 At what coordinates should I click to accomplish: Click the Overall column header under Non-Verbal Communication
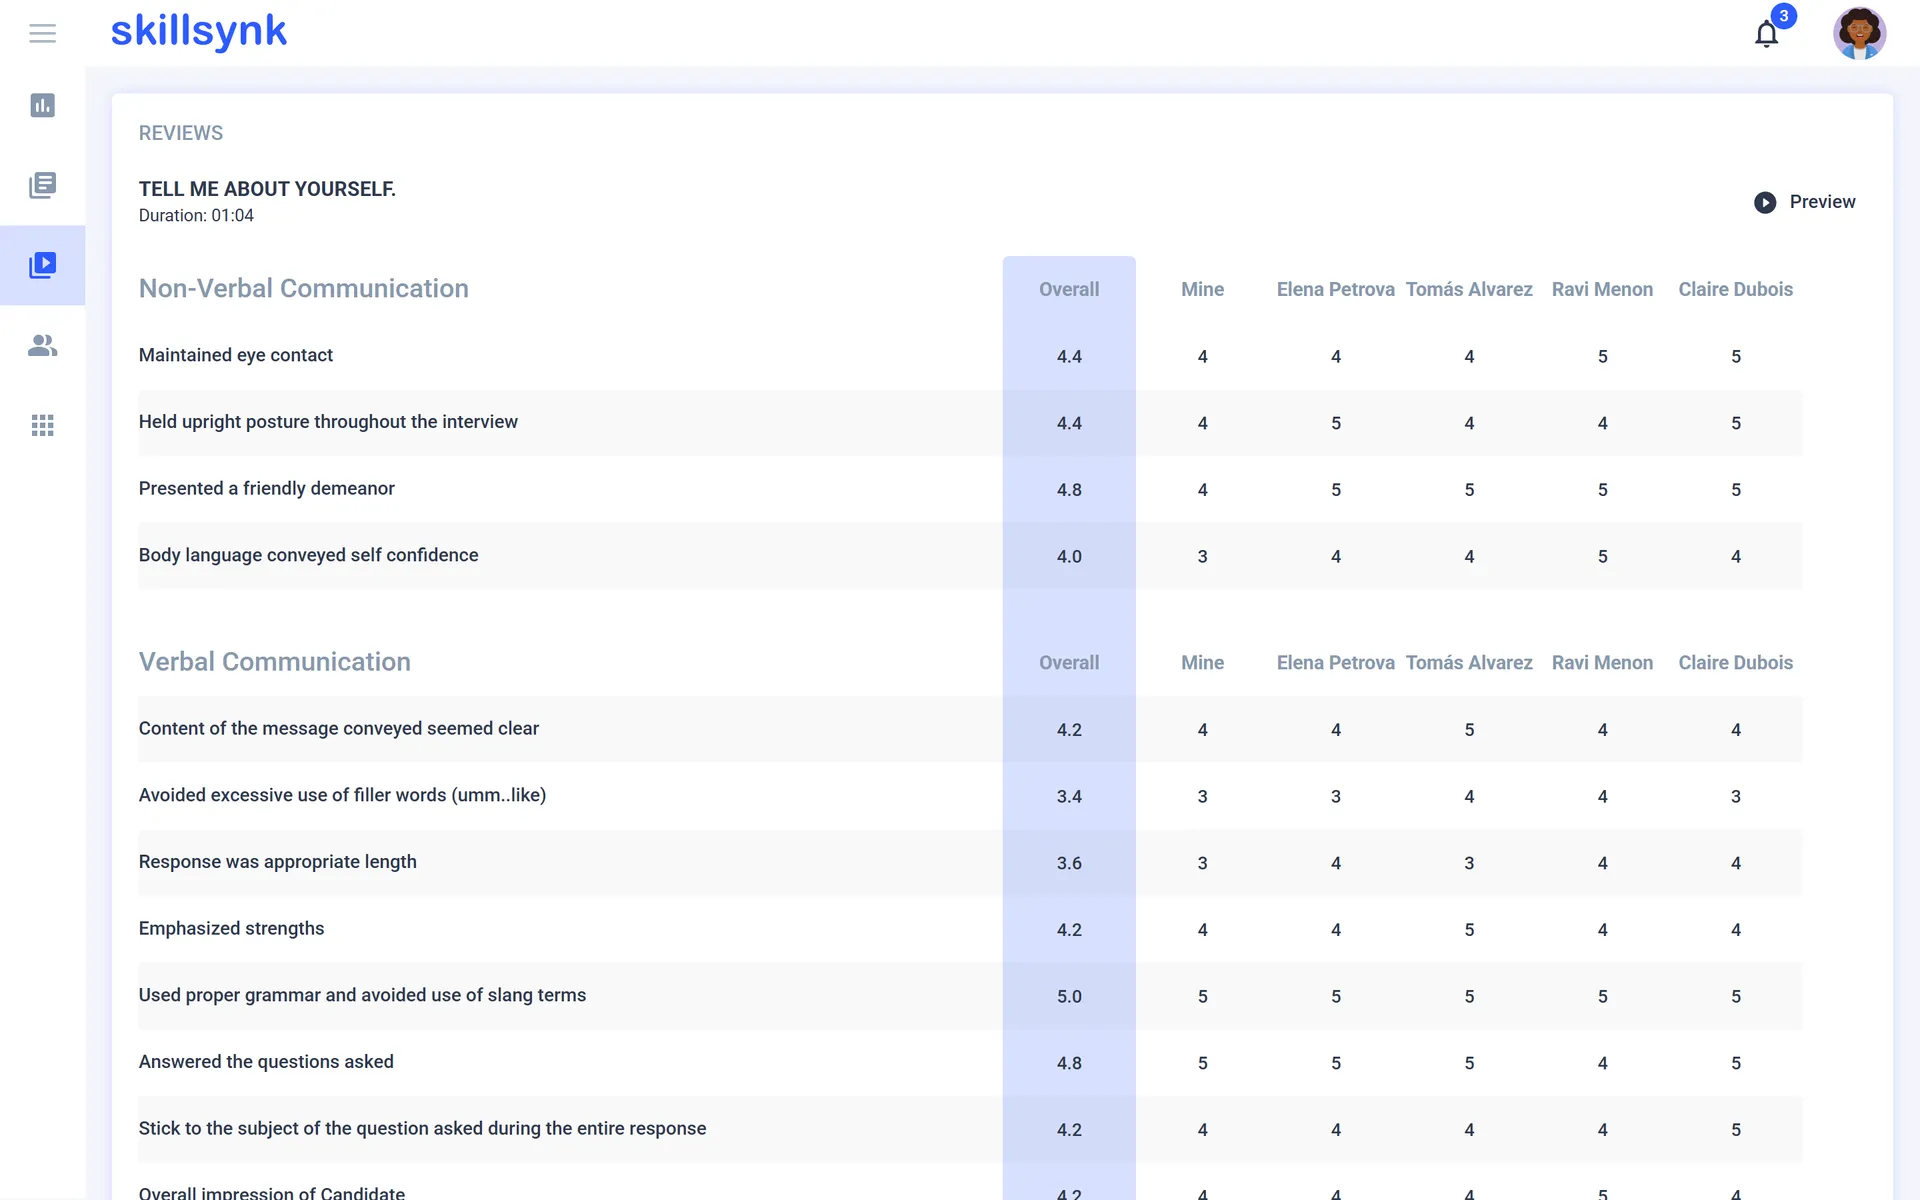(x=1069, y=289)
